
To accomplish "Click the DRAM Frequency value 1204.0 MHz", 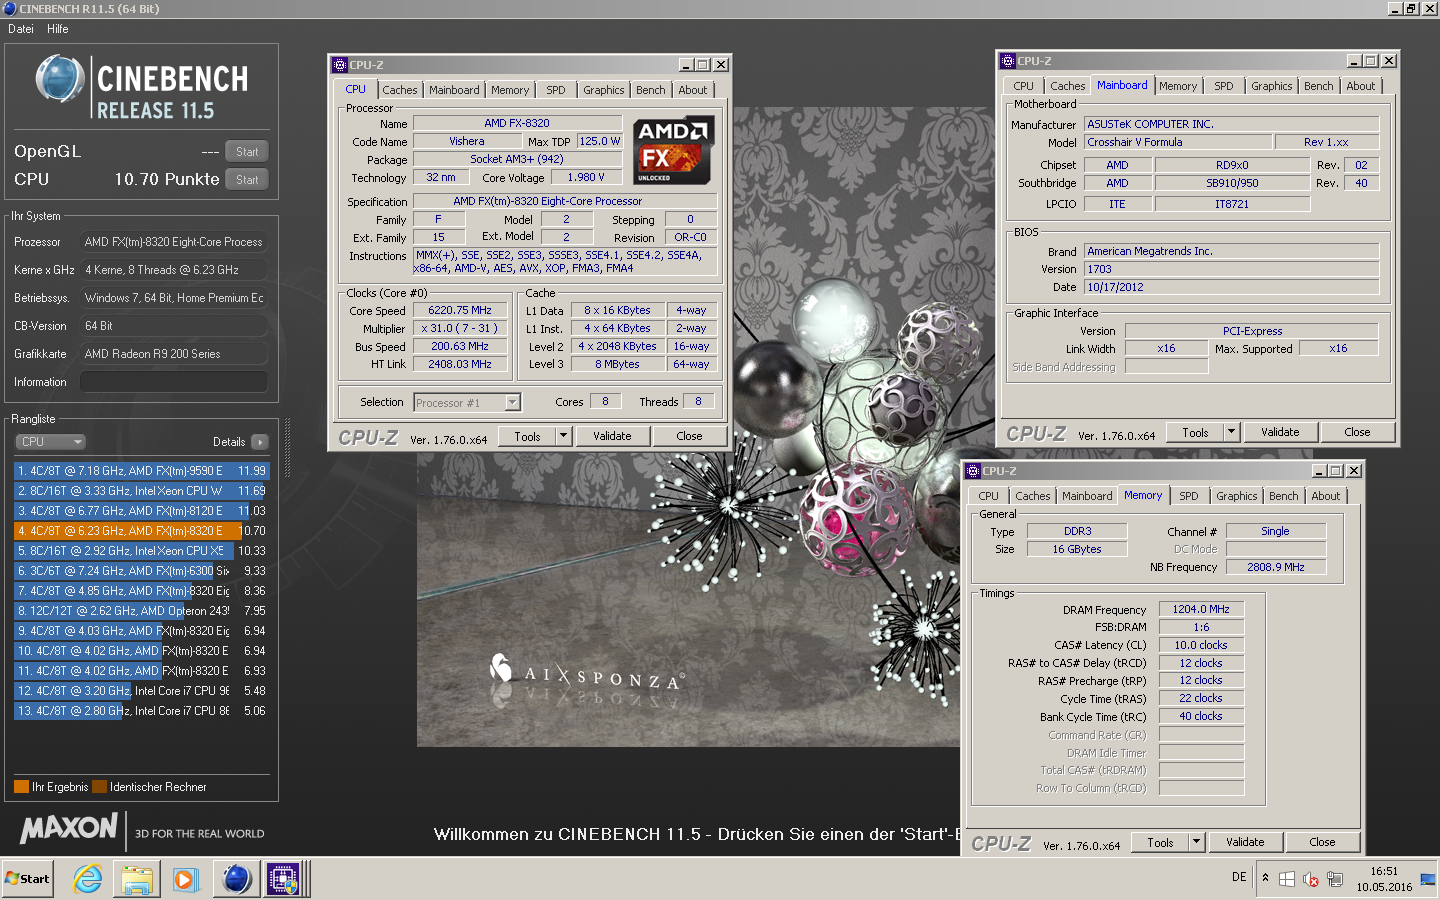I will pos(1201,609).
